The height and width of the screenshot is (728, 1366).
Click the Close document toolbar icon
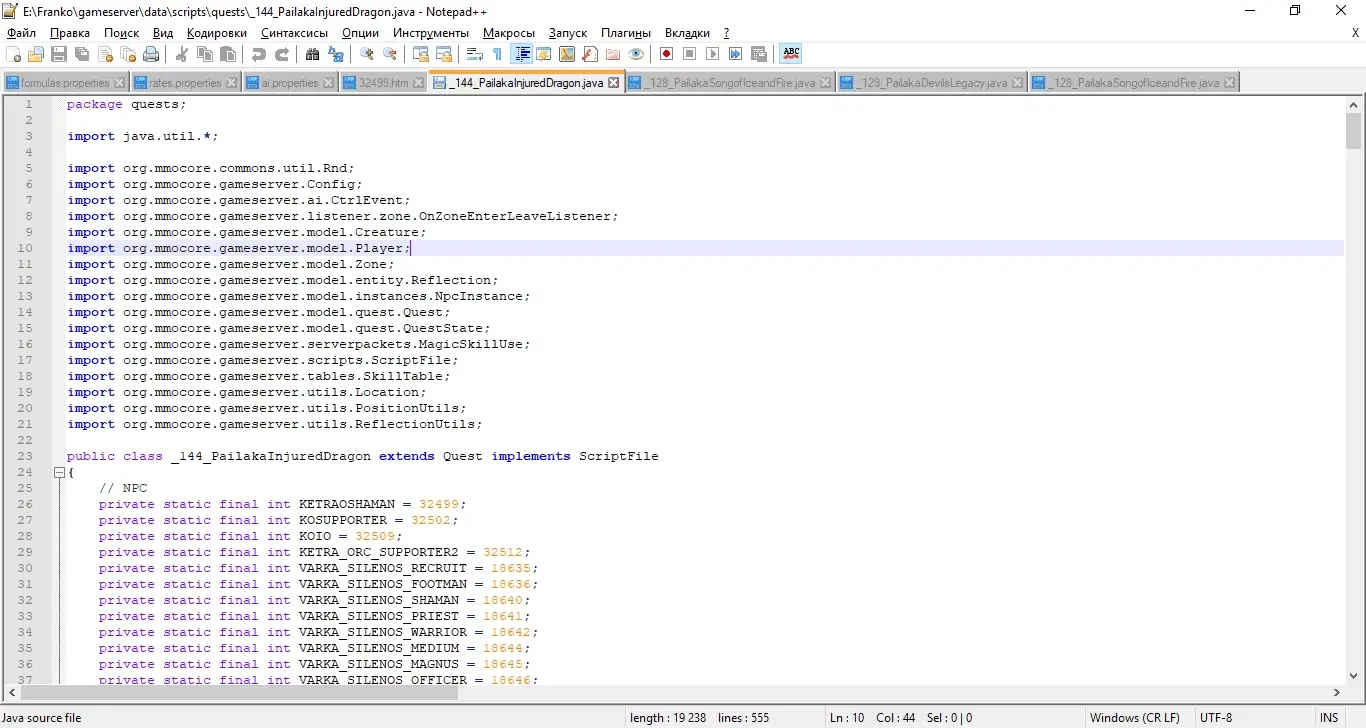106,54
